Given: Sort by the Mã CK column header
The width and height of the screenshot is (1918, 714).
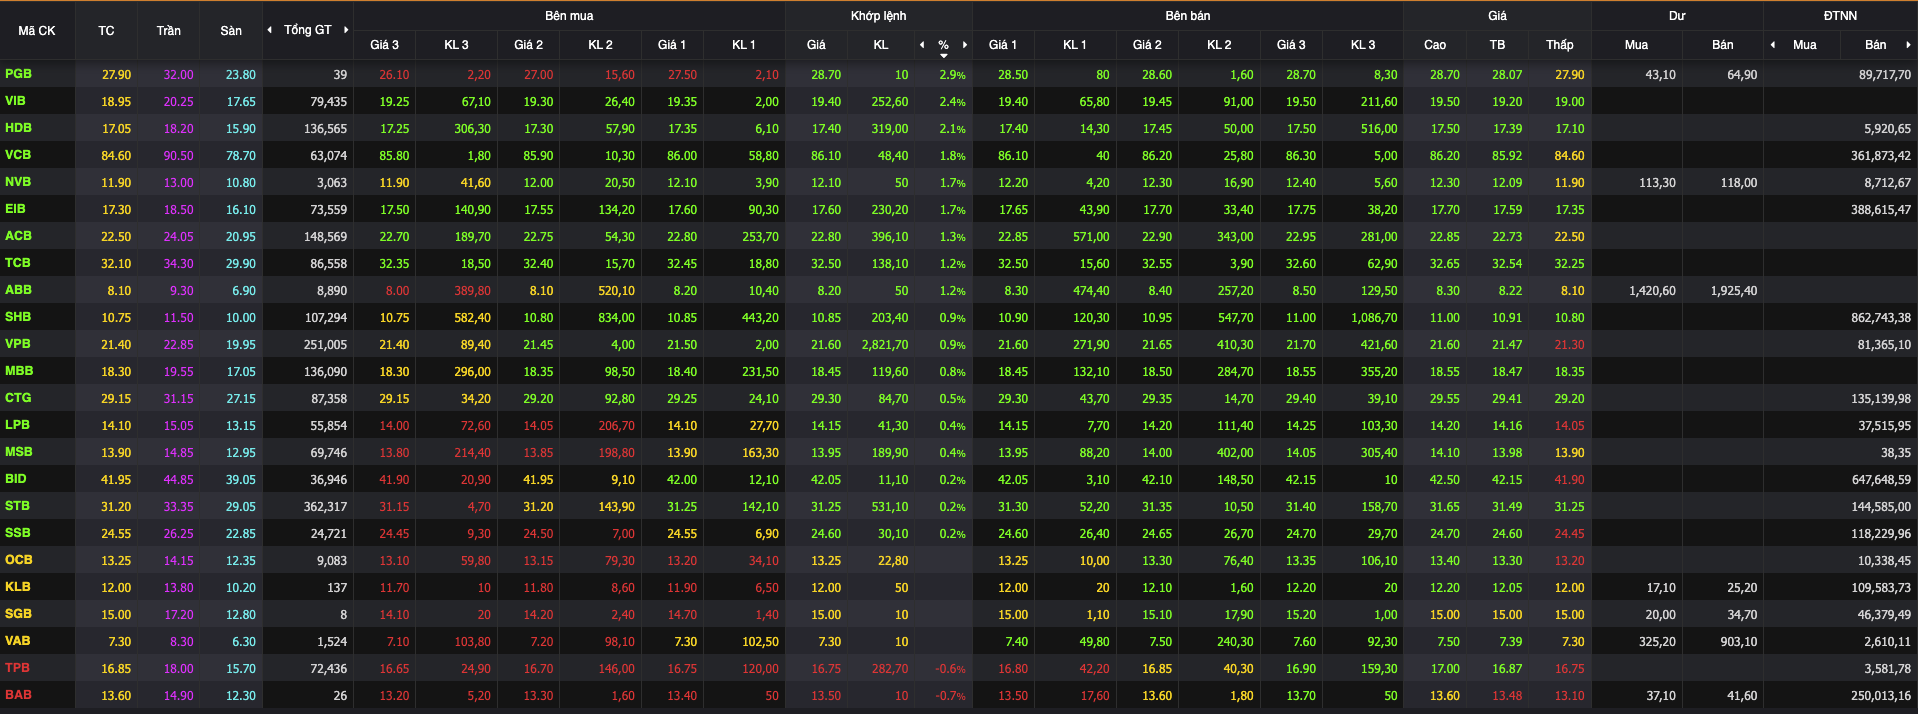Looking at the screenshot, I should point(37,30).
